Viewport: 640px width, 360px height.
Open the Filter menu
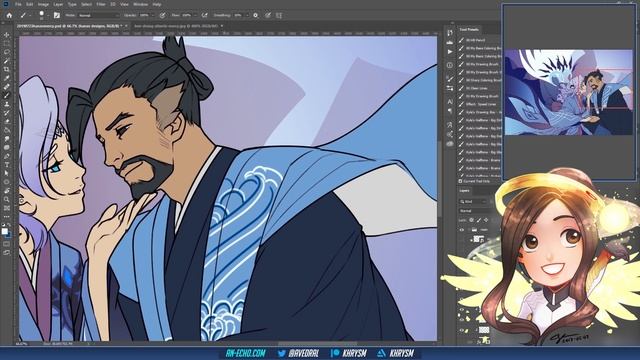click(101, 4)
